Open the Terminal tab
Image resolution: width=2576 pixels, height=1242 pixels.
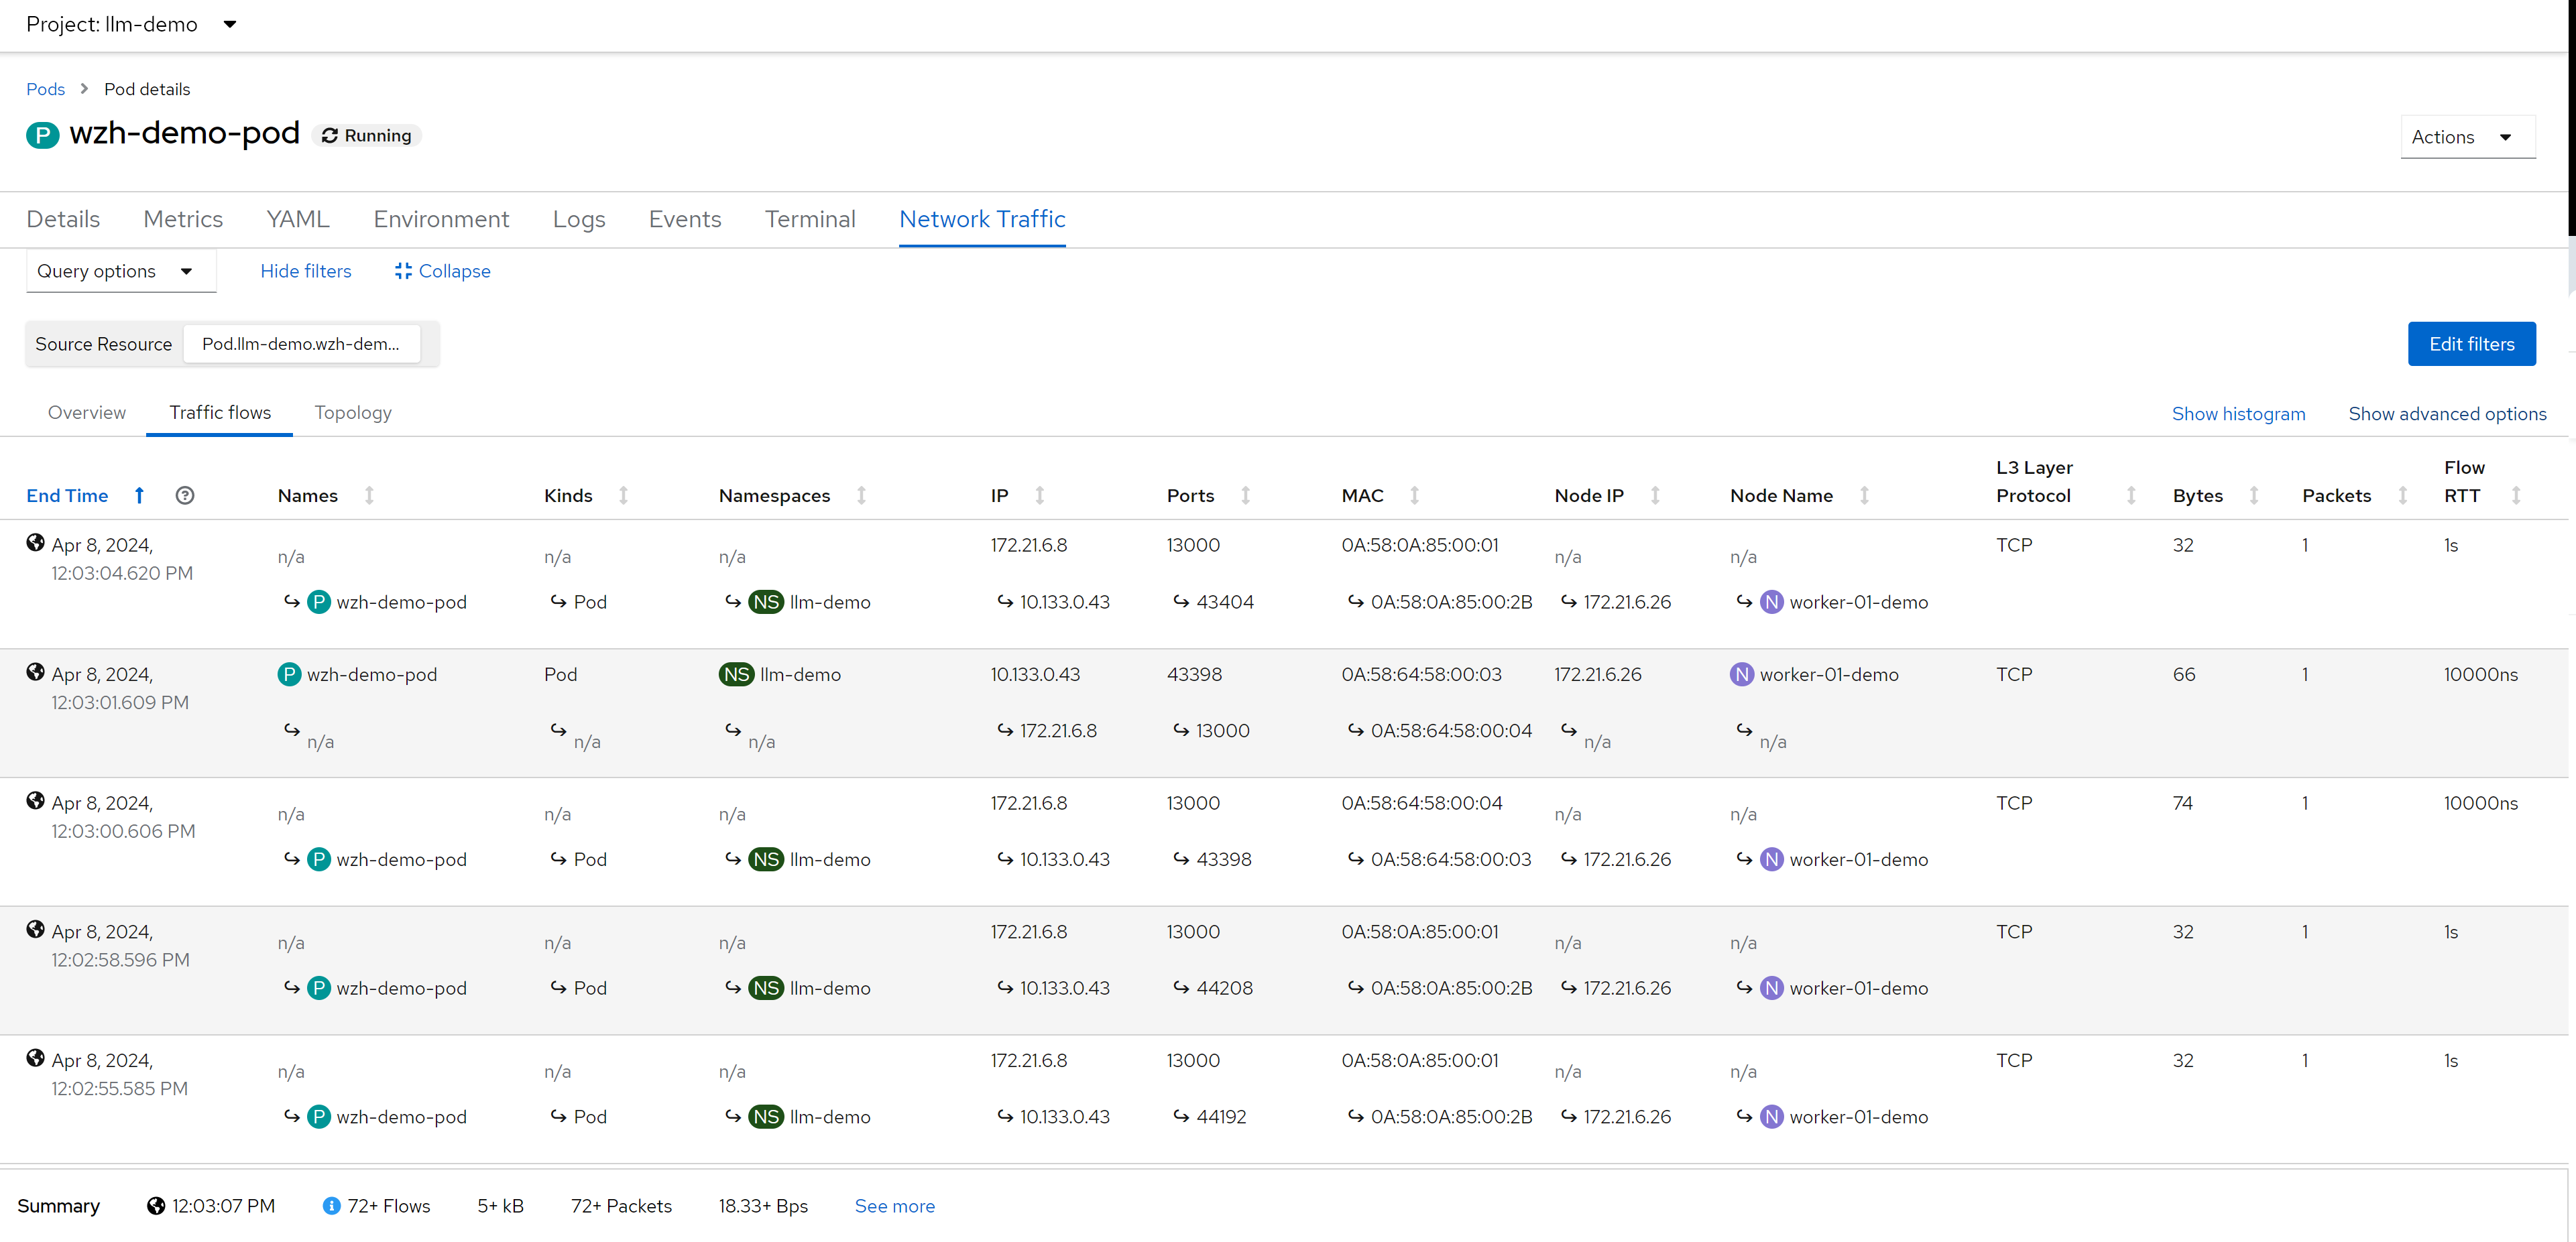pos(809,219)
